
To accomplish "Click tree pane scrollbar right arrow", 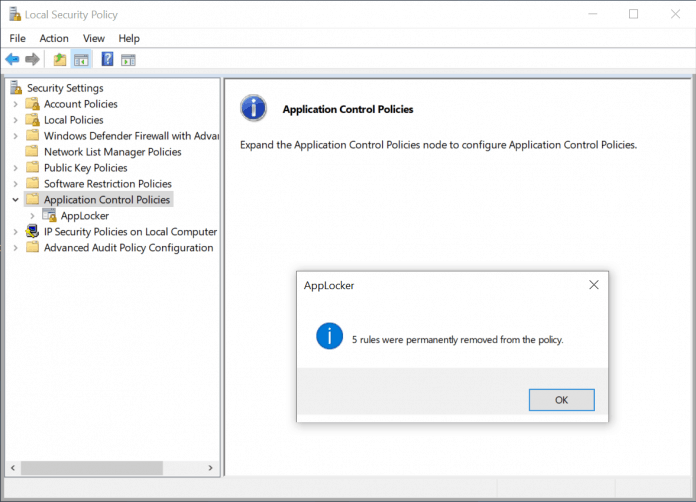I will tap(210, 468).
